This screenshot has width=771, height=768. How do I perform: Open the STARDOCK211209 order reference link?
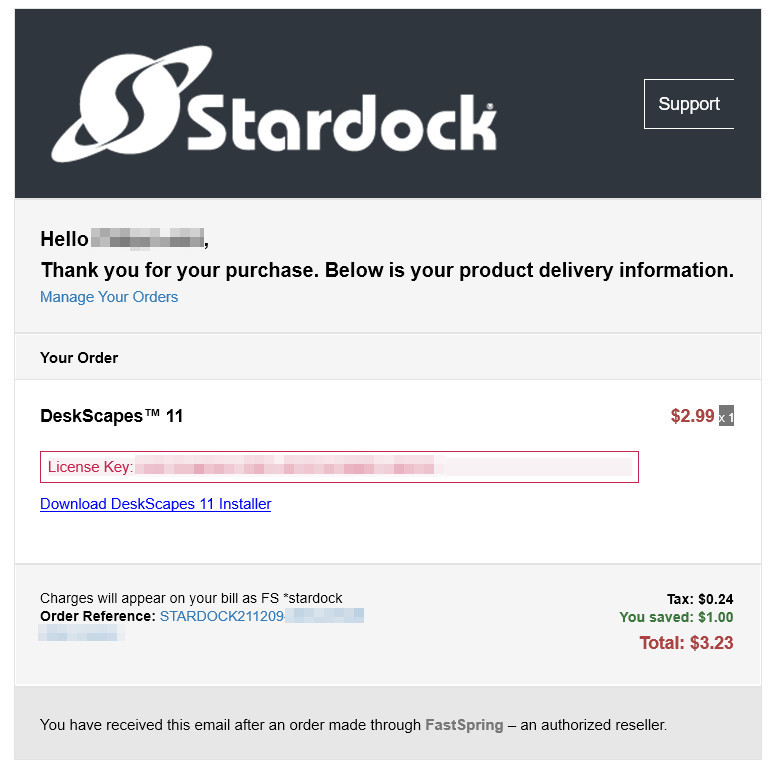[222, 616]
